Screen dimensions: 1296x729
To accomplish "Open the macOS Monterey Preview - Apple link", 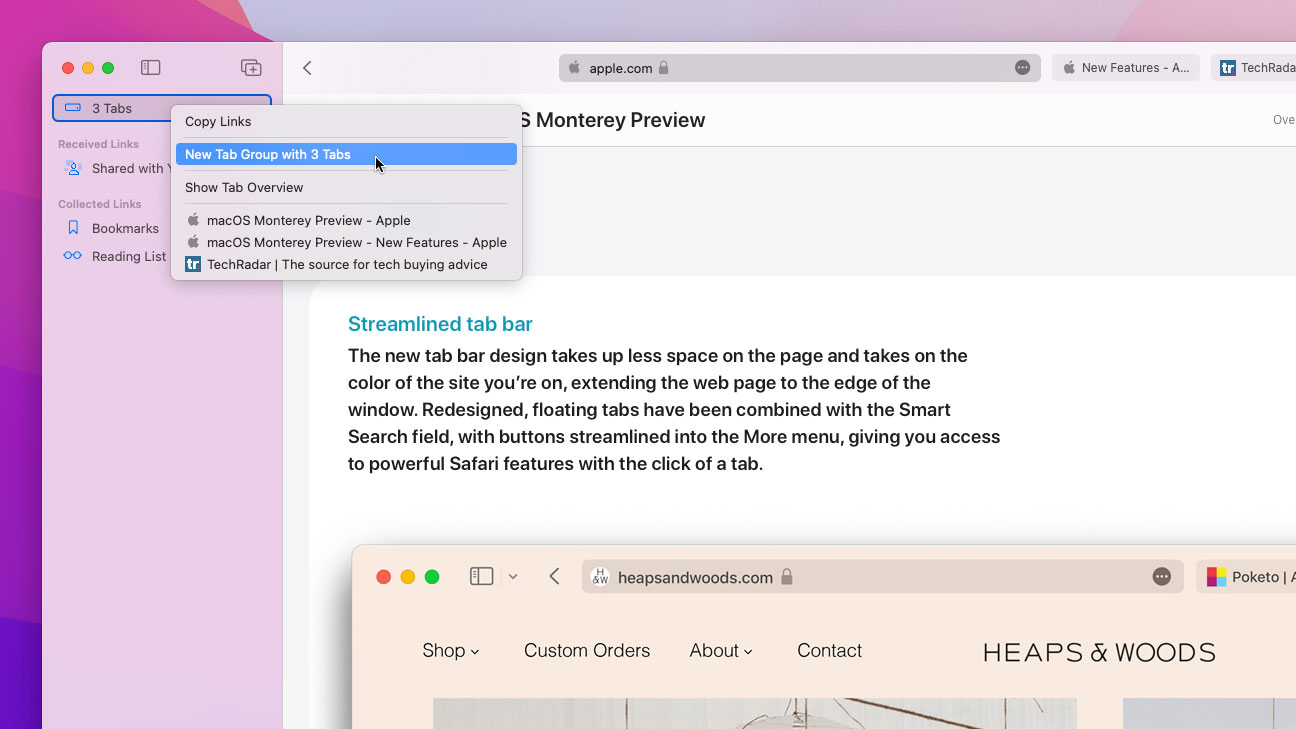I will (310, 220).
